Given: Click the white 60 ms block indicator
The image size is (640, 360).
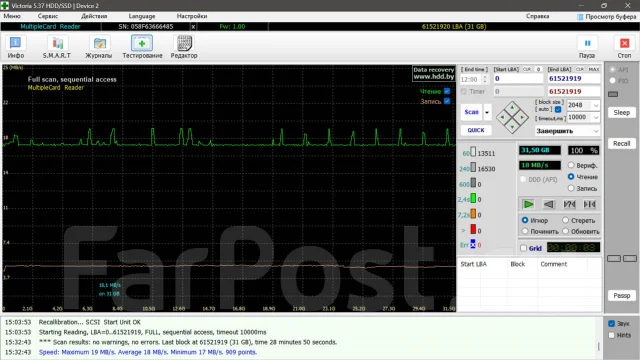Looking at the screenshot, I should (x=473, y=152).
